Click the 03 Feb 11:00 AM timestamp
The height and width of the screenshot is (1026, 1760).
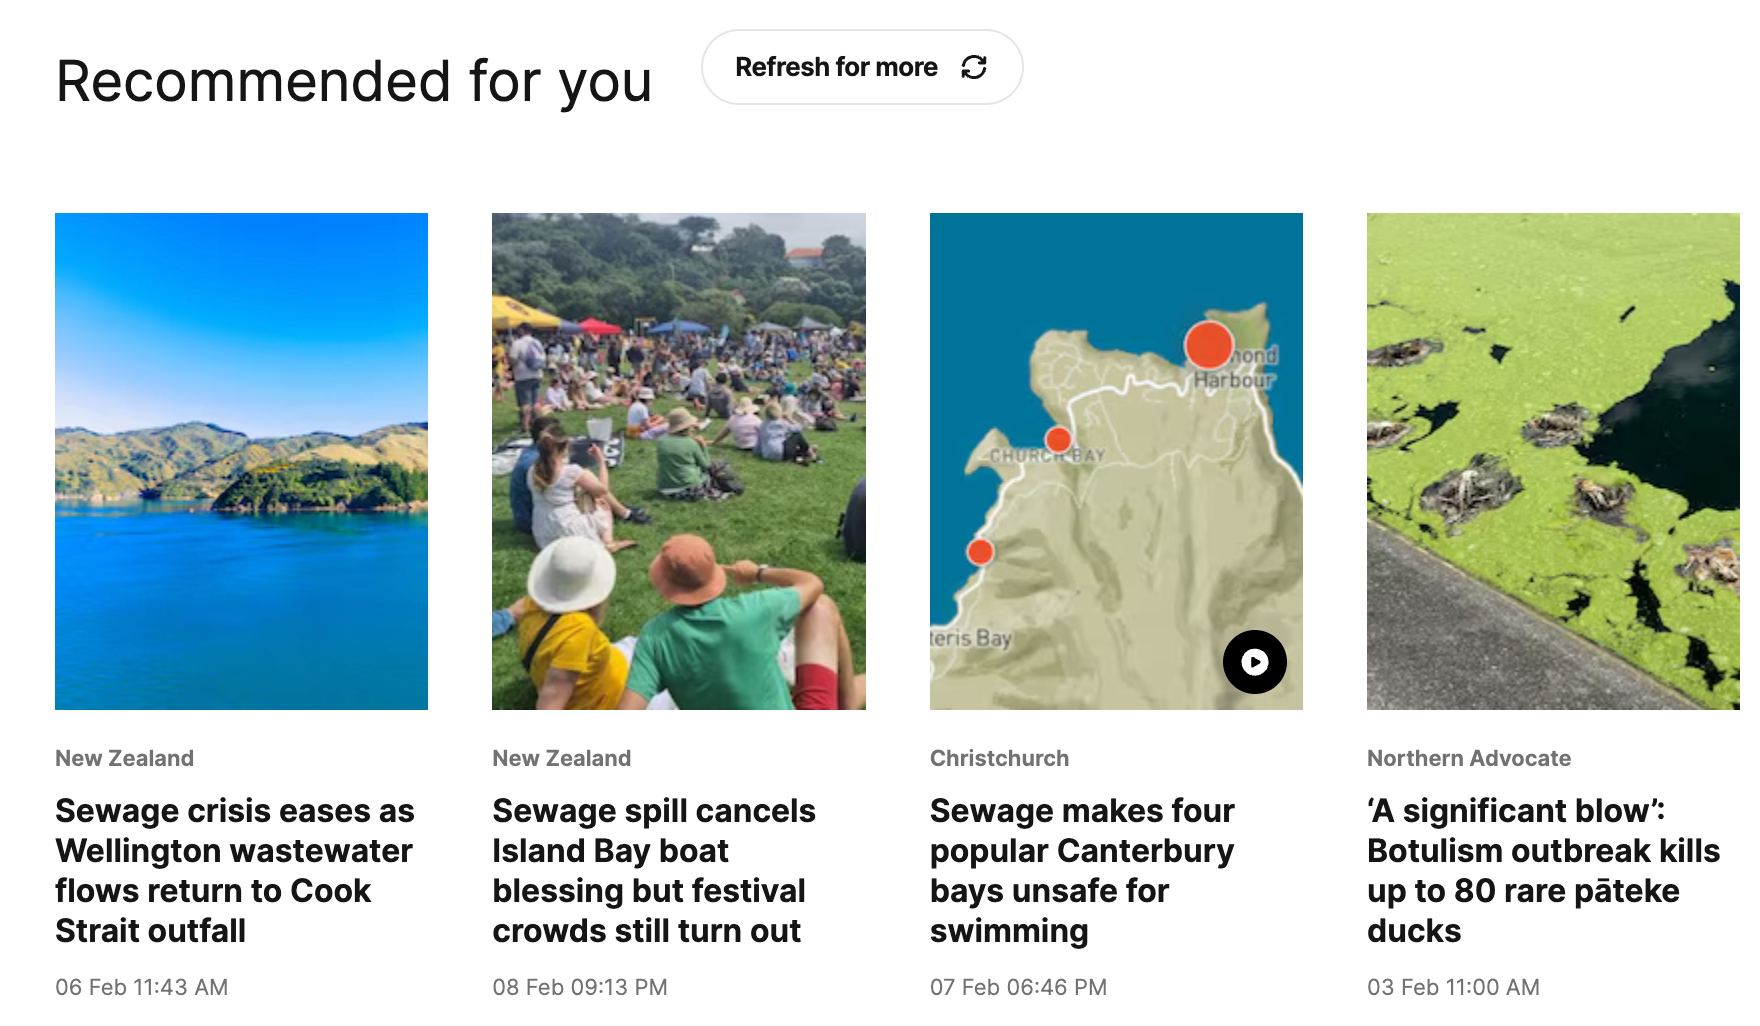coord(1453,987)
